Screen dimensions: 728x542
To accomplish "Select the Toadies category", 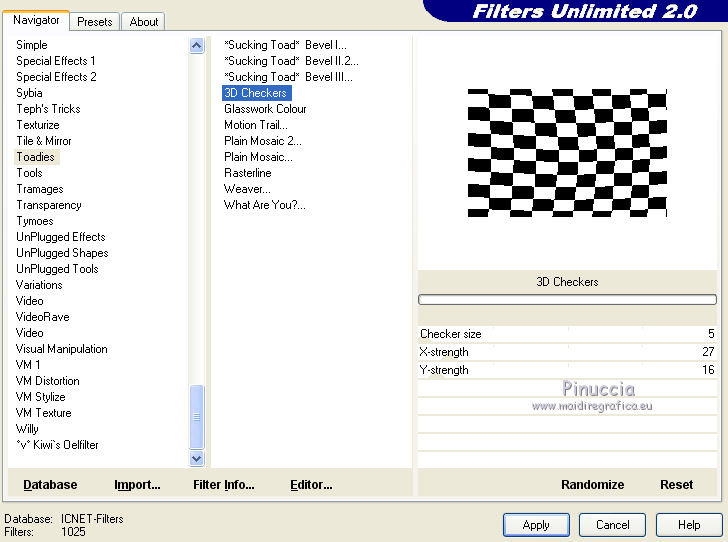I will point(36,157).
